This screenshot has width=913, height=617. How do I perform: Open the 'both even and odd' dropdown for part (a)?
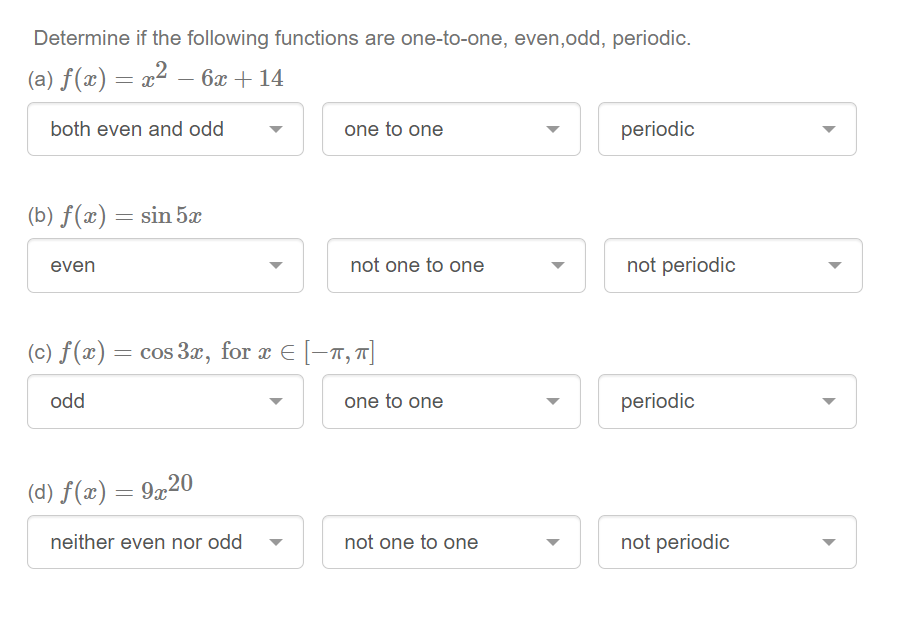165,129
